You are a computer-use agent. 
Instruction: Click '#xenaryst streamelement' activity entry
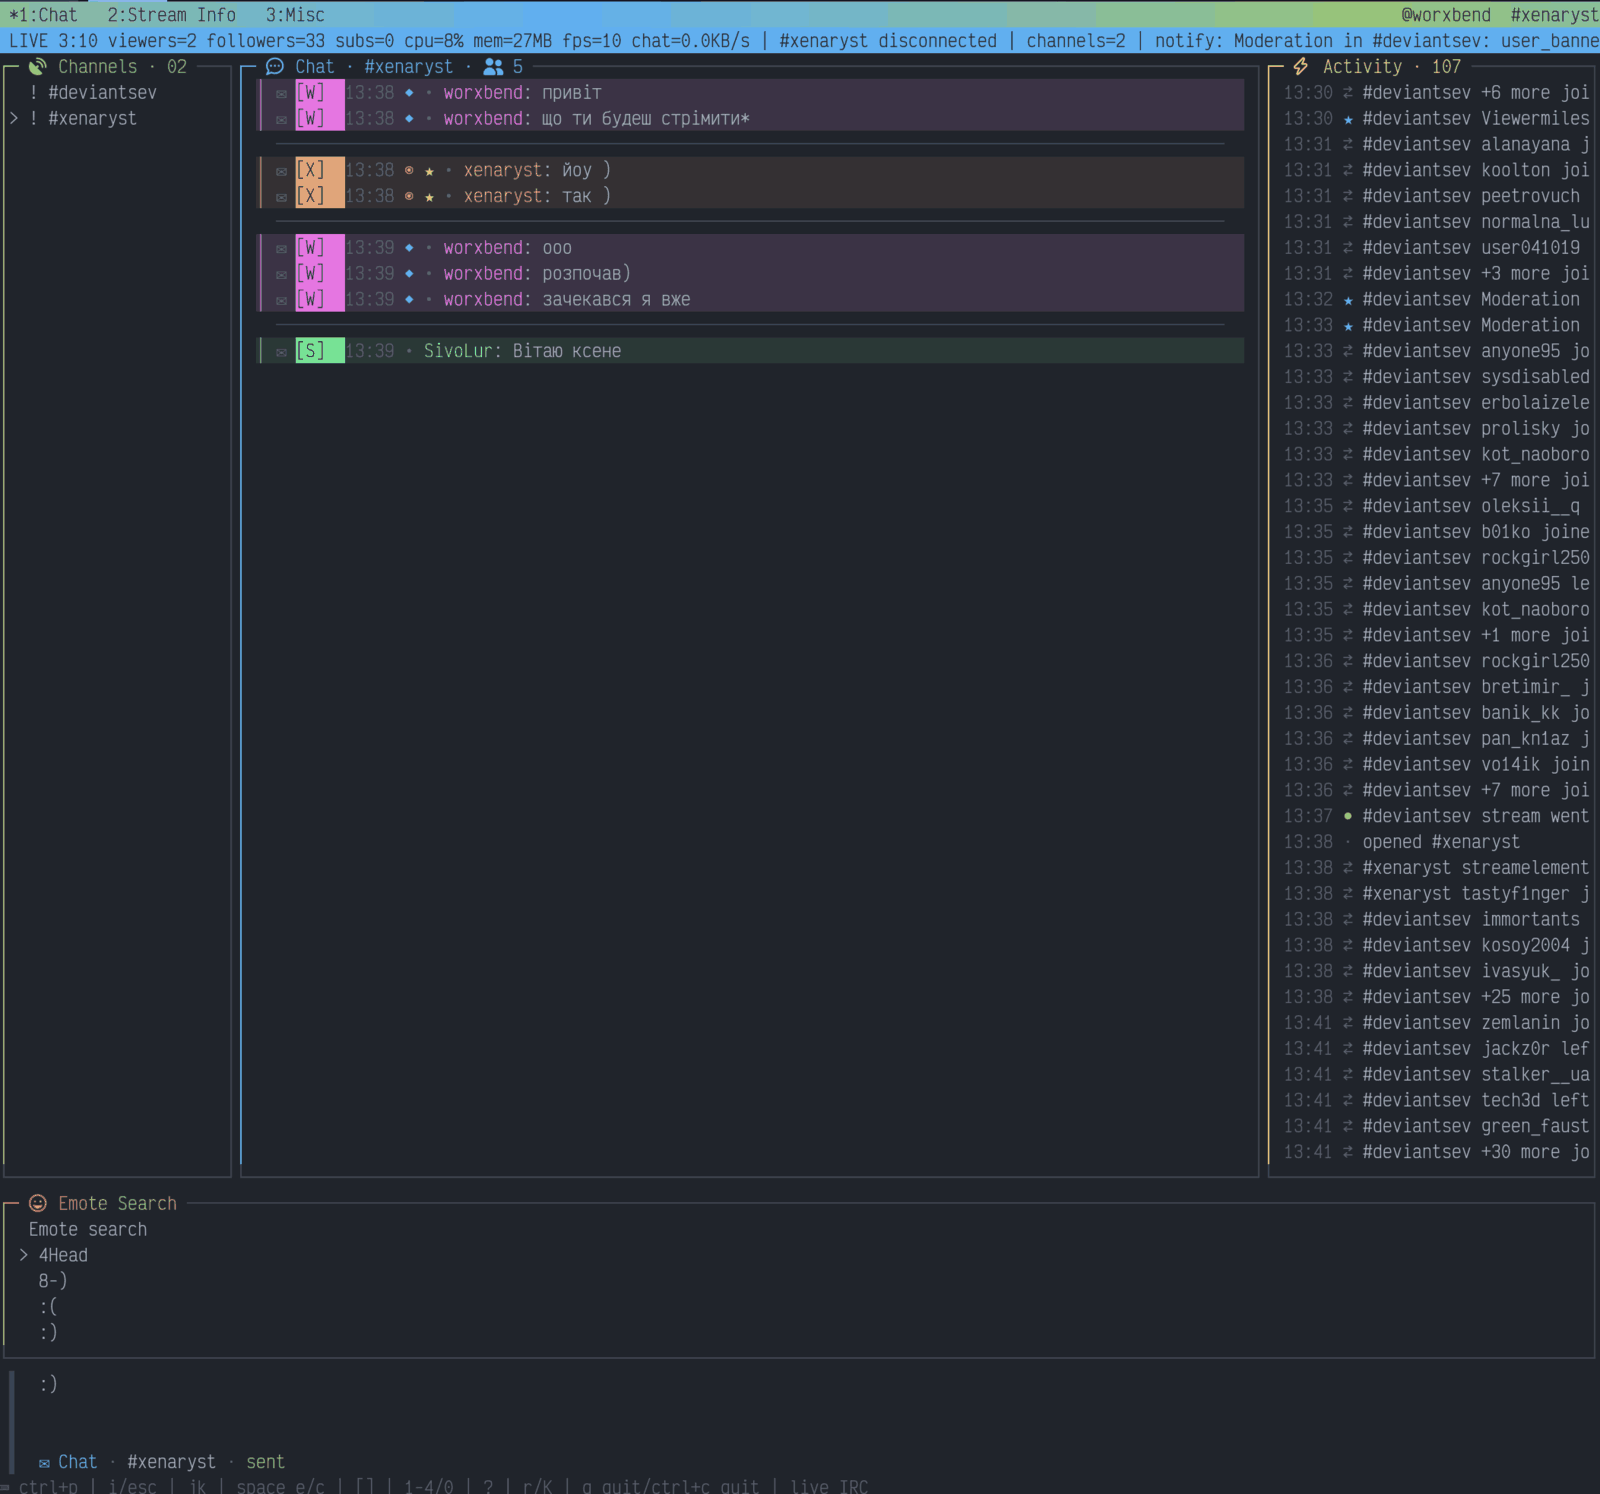(x=1475, y=868)
